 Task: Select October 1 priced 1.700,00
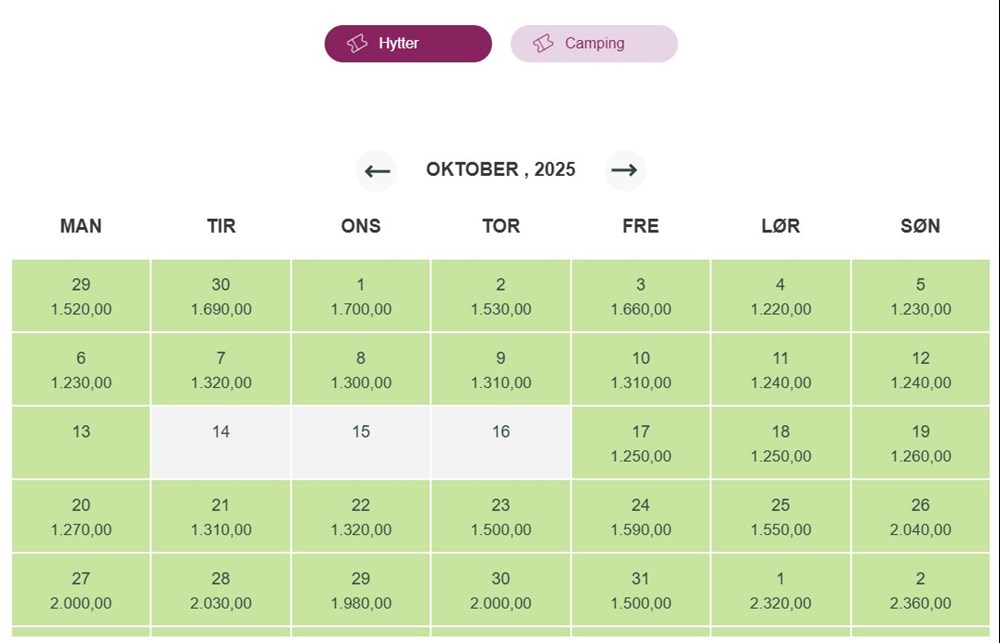pyautogui.click(x=361, y=296)
